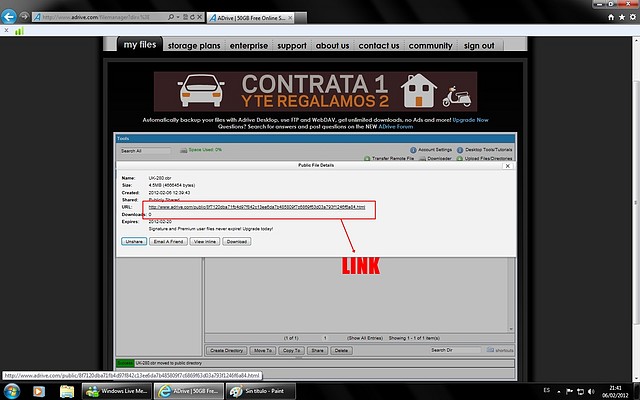This screenshot has width=640, height=400.
Task: Select the ADrive 50GB Free Online tab
Action: pyautogui.click(x=251, y=18)
